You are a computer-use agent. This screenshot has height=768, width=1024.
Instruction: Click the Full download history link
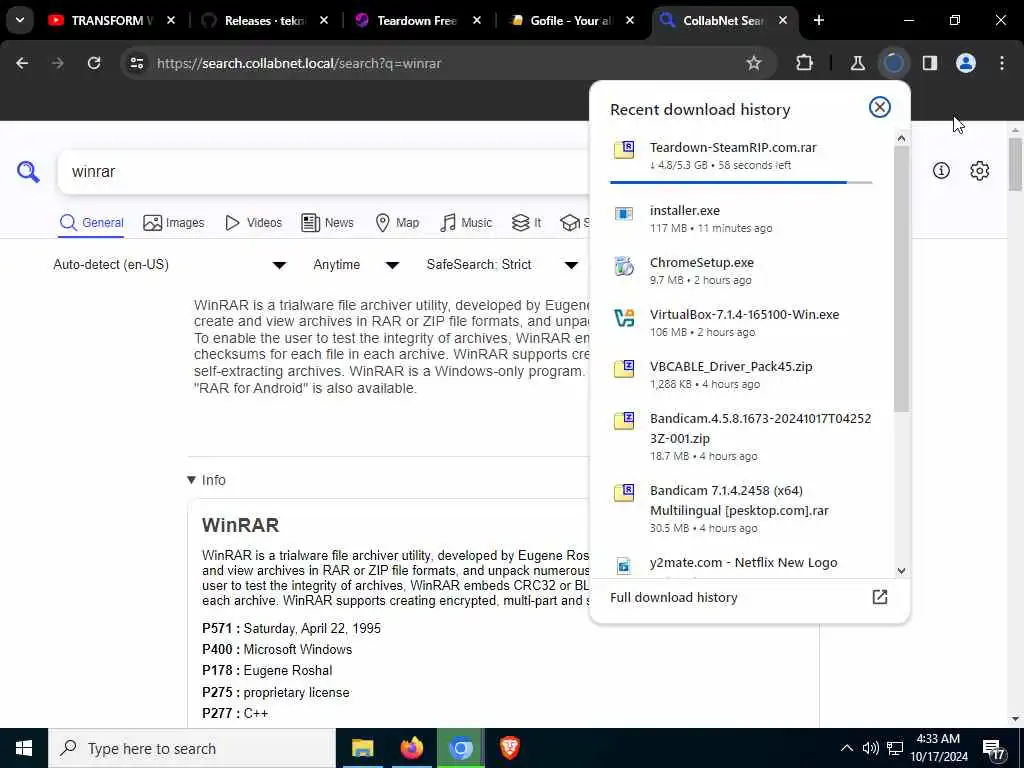tap(673, 598)
